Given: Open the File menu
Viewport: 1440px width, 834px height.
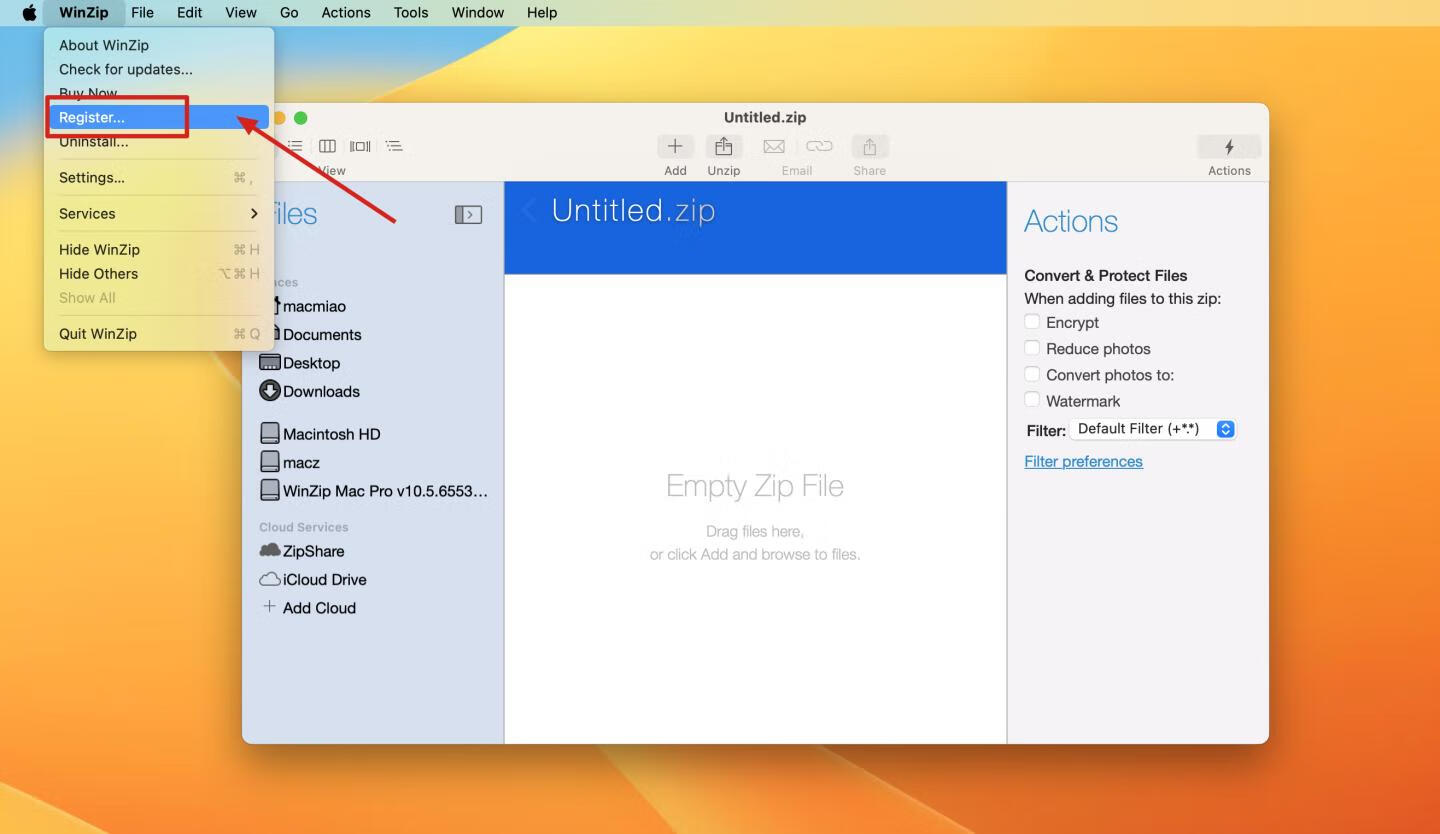Looking at the screenshot, I should [x=142, y=12].
